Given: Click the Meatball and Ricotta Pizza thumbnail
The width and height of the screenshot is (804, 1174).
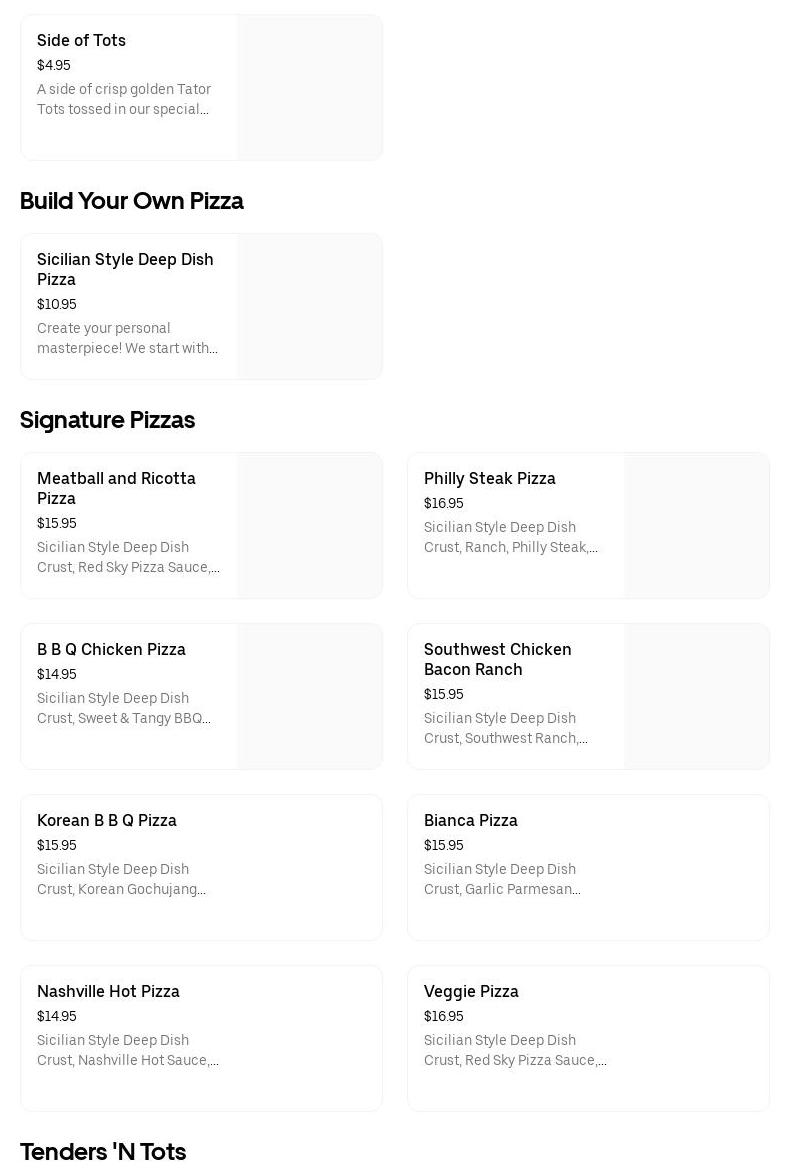Looking at the screenshot, I should (310, 526).
